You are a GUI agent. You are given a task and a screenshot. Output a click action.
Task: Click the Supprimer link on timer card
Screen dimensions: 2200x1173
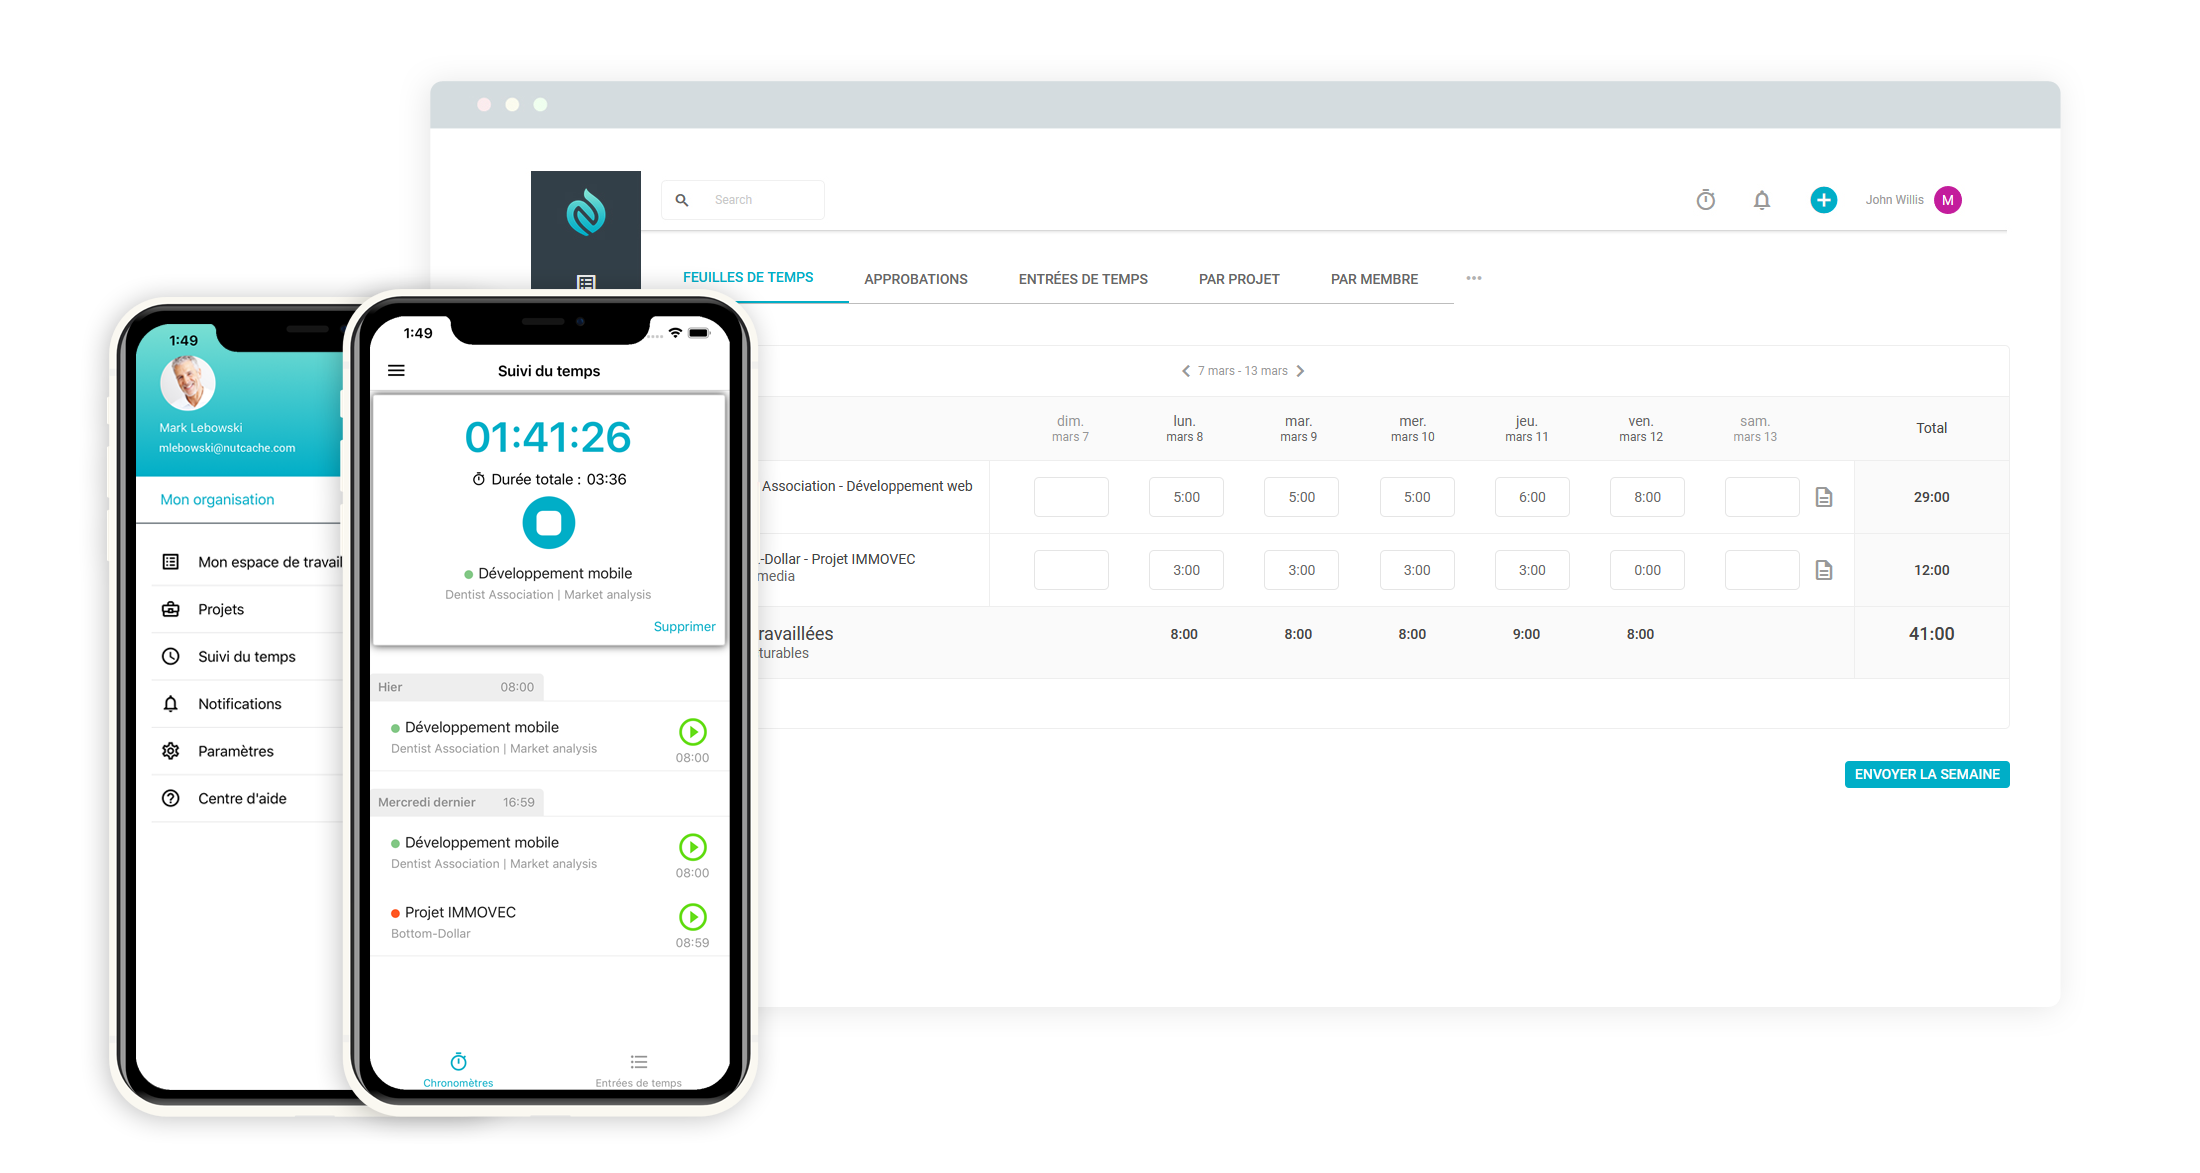point(684,627)
